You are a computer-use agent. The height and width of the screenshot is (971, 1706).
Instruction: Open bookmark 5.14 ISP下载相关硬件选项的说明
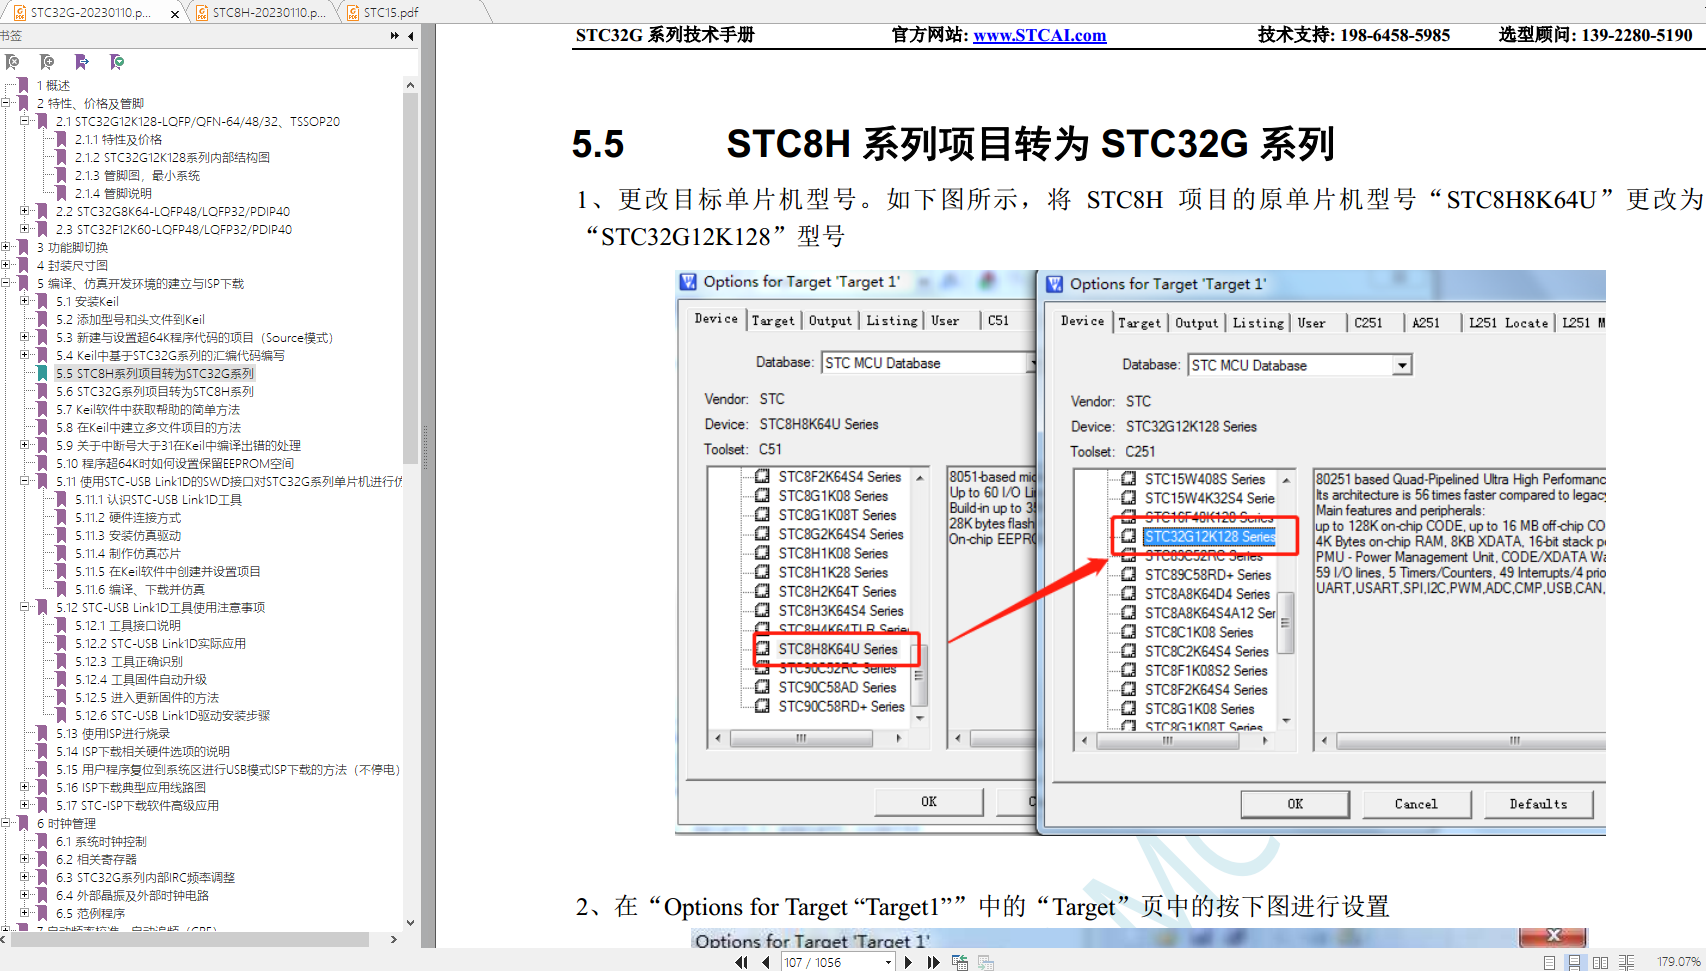pyautogui.click(x=143, y=752)
